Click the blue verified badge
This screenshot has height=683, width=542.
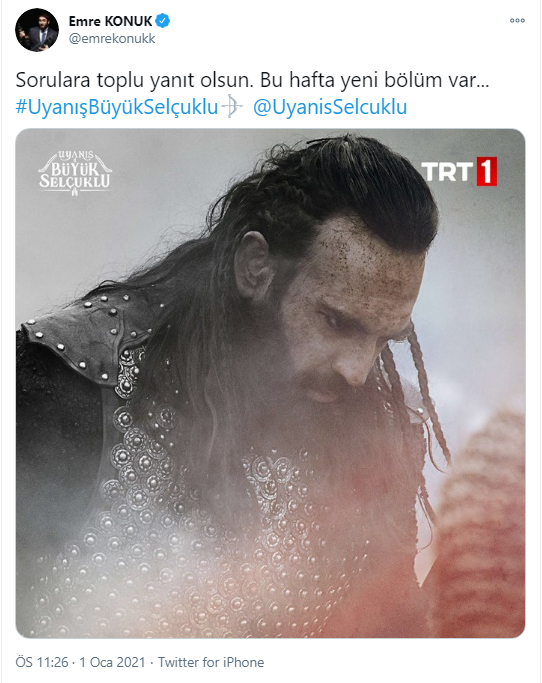tap(163, 20)
